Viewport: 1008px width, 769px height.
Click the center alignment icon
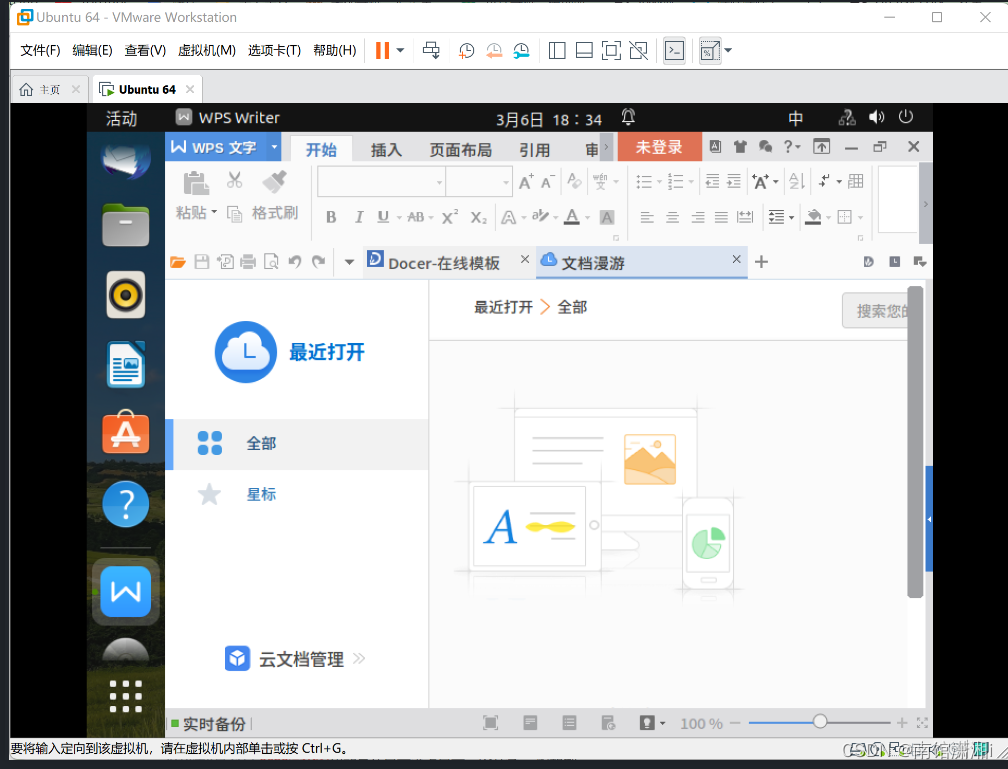[x=671, y=217]
